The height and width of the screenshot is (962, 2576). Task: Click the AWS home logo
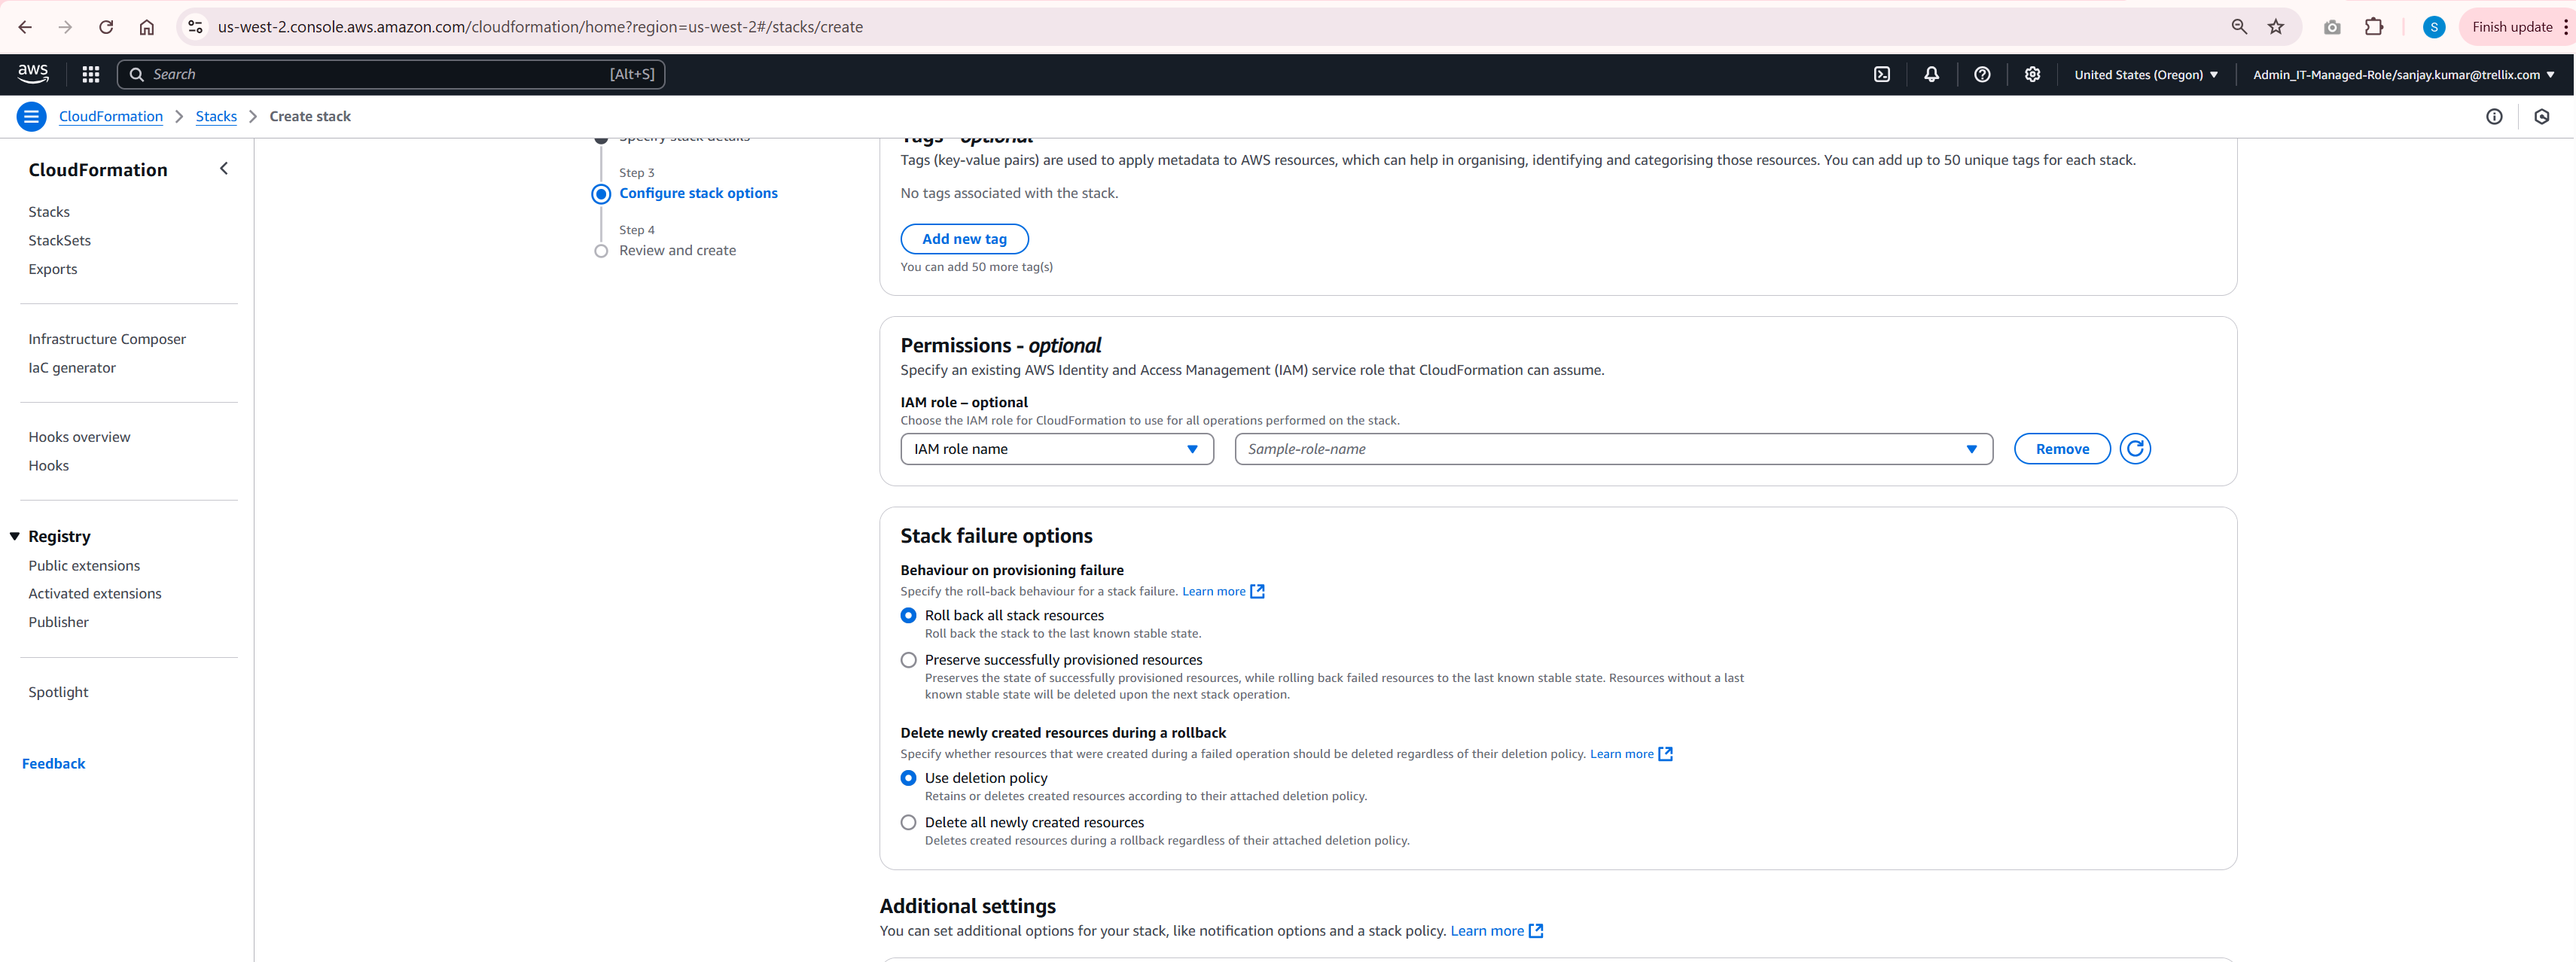(x=33, y=72)
